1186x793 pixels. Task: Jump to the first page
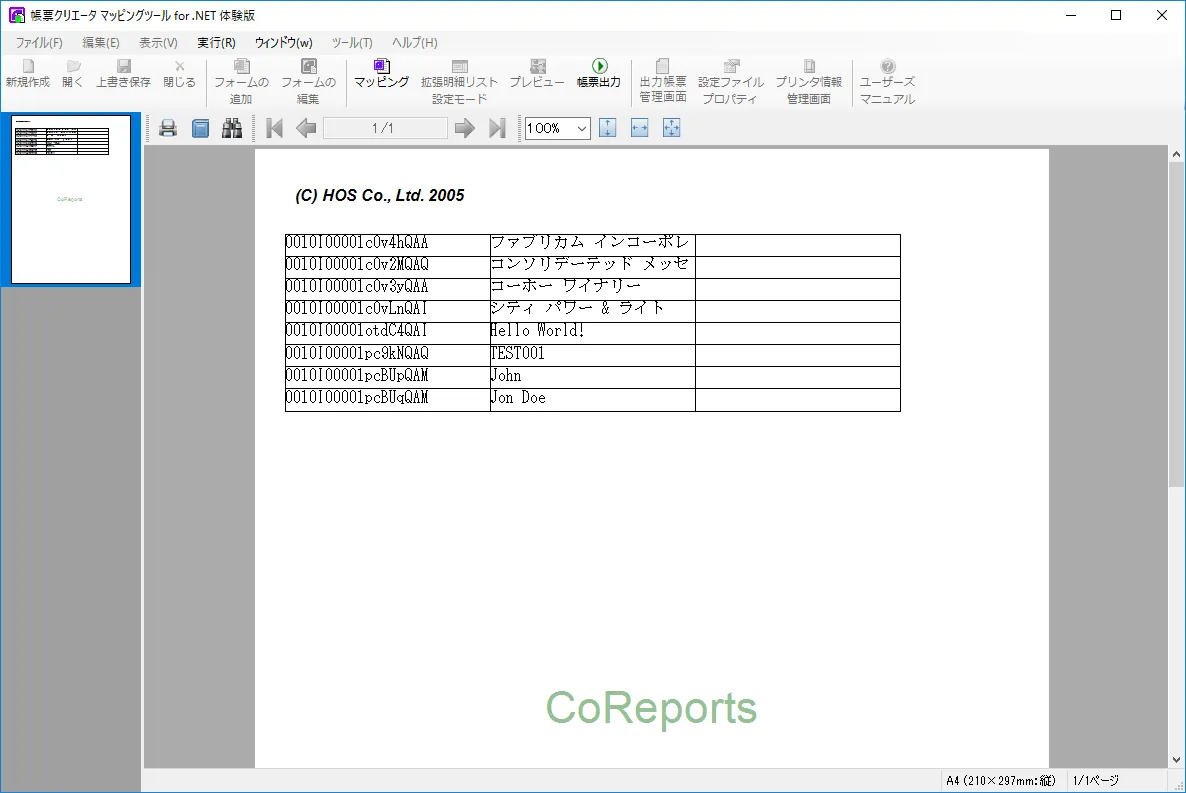coord(275,128)
